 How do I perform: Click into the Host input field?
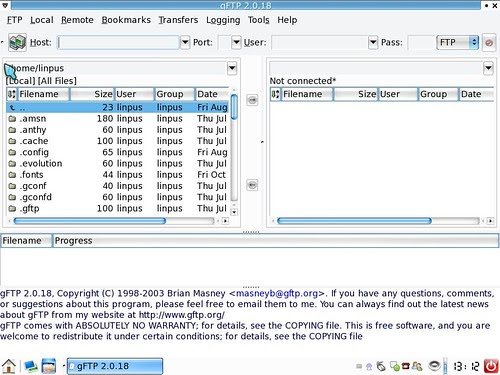[x=118, y=42]
